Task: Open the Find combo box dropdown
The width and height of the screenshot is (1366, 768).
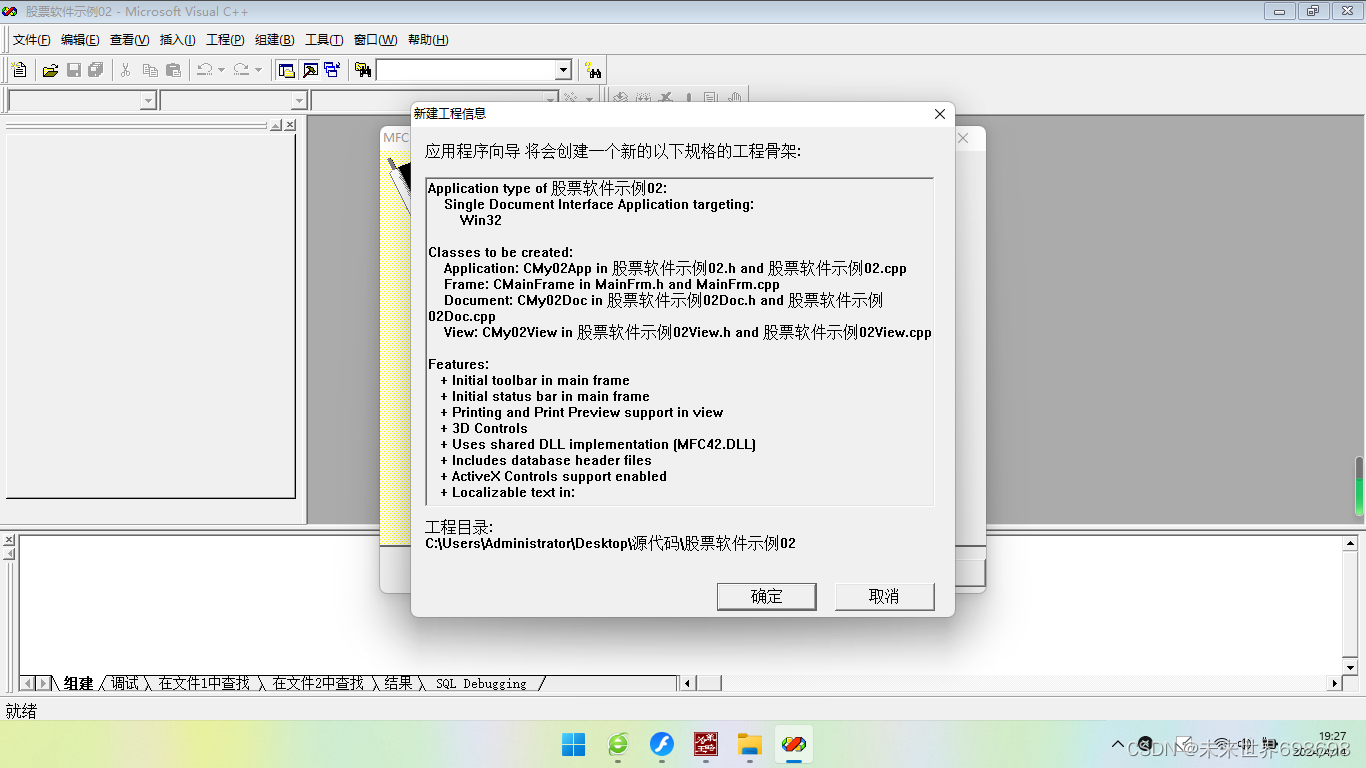Action: [x=563, y=70]
